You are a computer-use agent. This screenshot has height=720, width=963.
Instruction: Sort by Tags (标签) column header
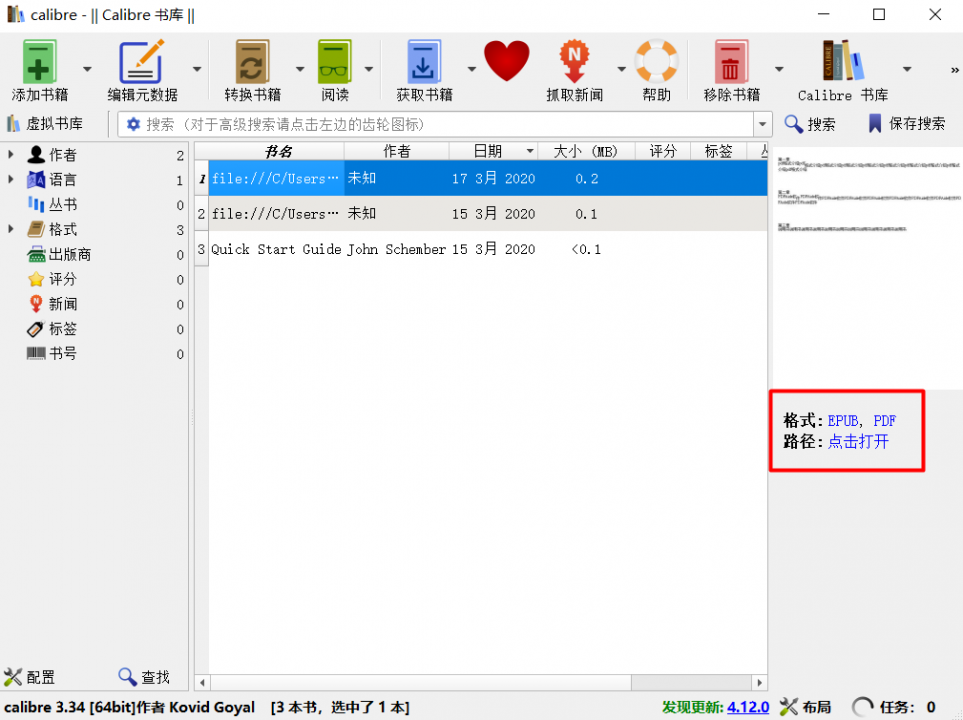click(719, 151)
